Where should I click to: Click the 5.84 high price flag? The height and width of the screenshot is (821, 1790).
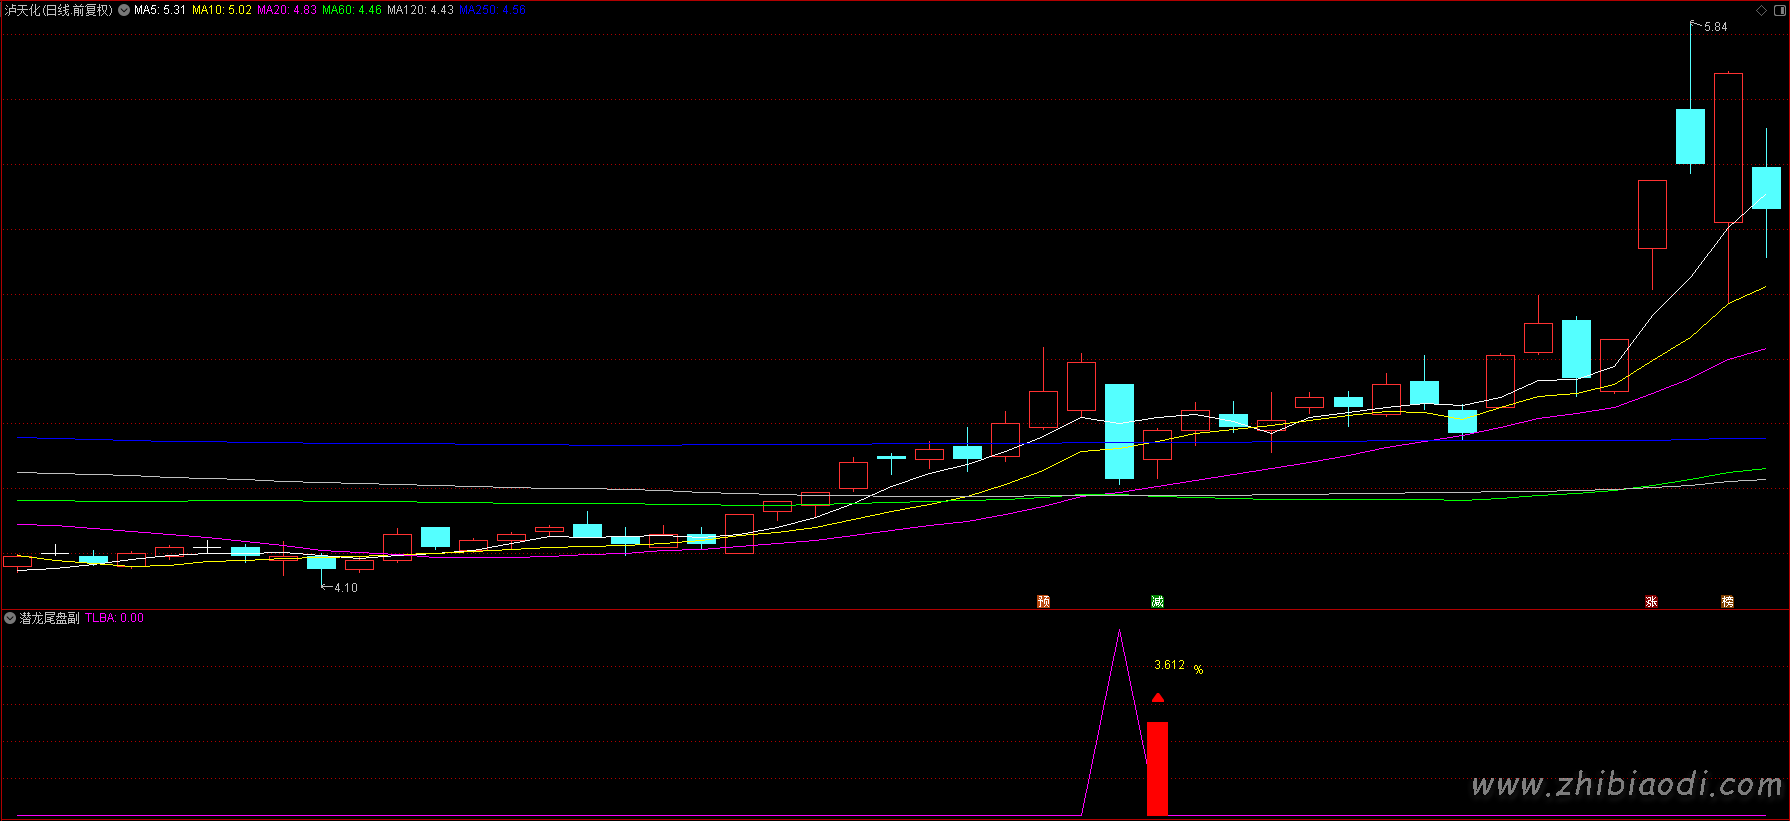coord(1714,27)
